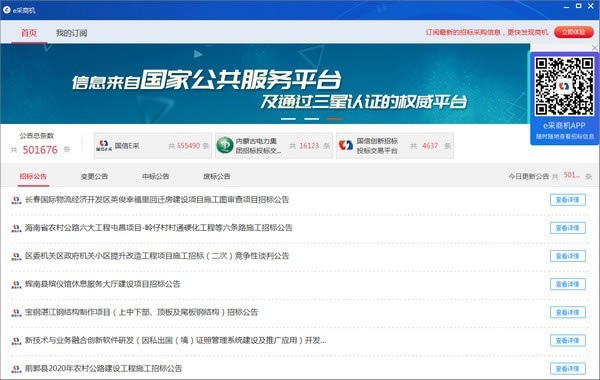600x380 pixels.
Task: Click 查看详情 for 海南省农村公路 row
Action: [x=567, y=228]
